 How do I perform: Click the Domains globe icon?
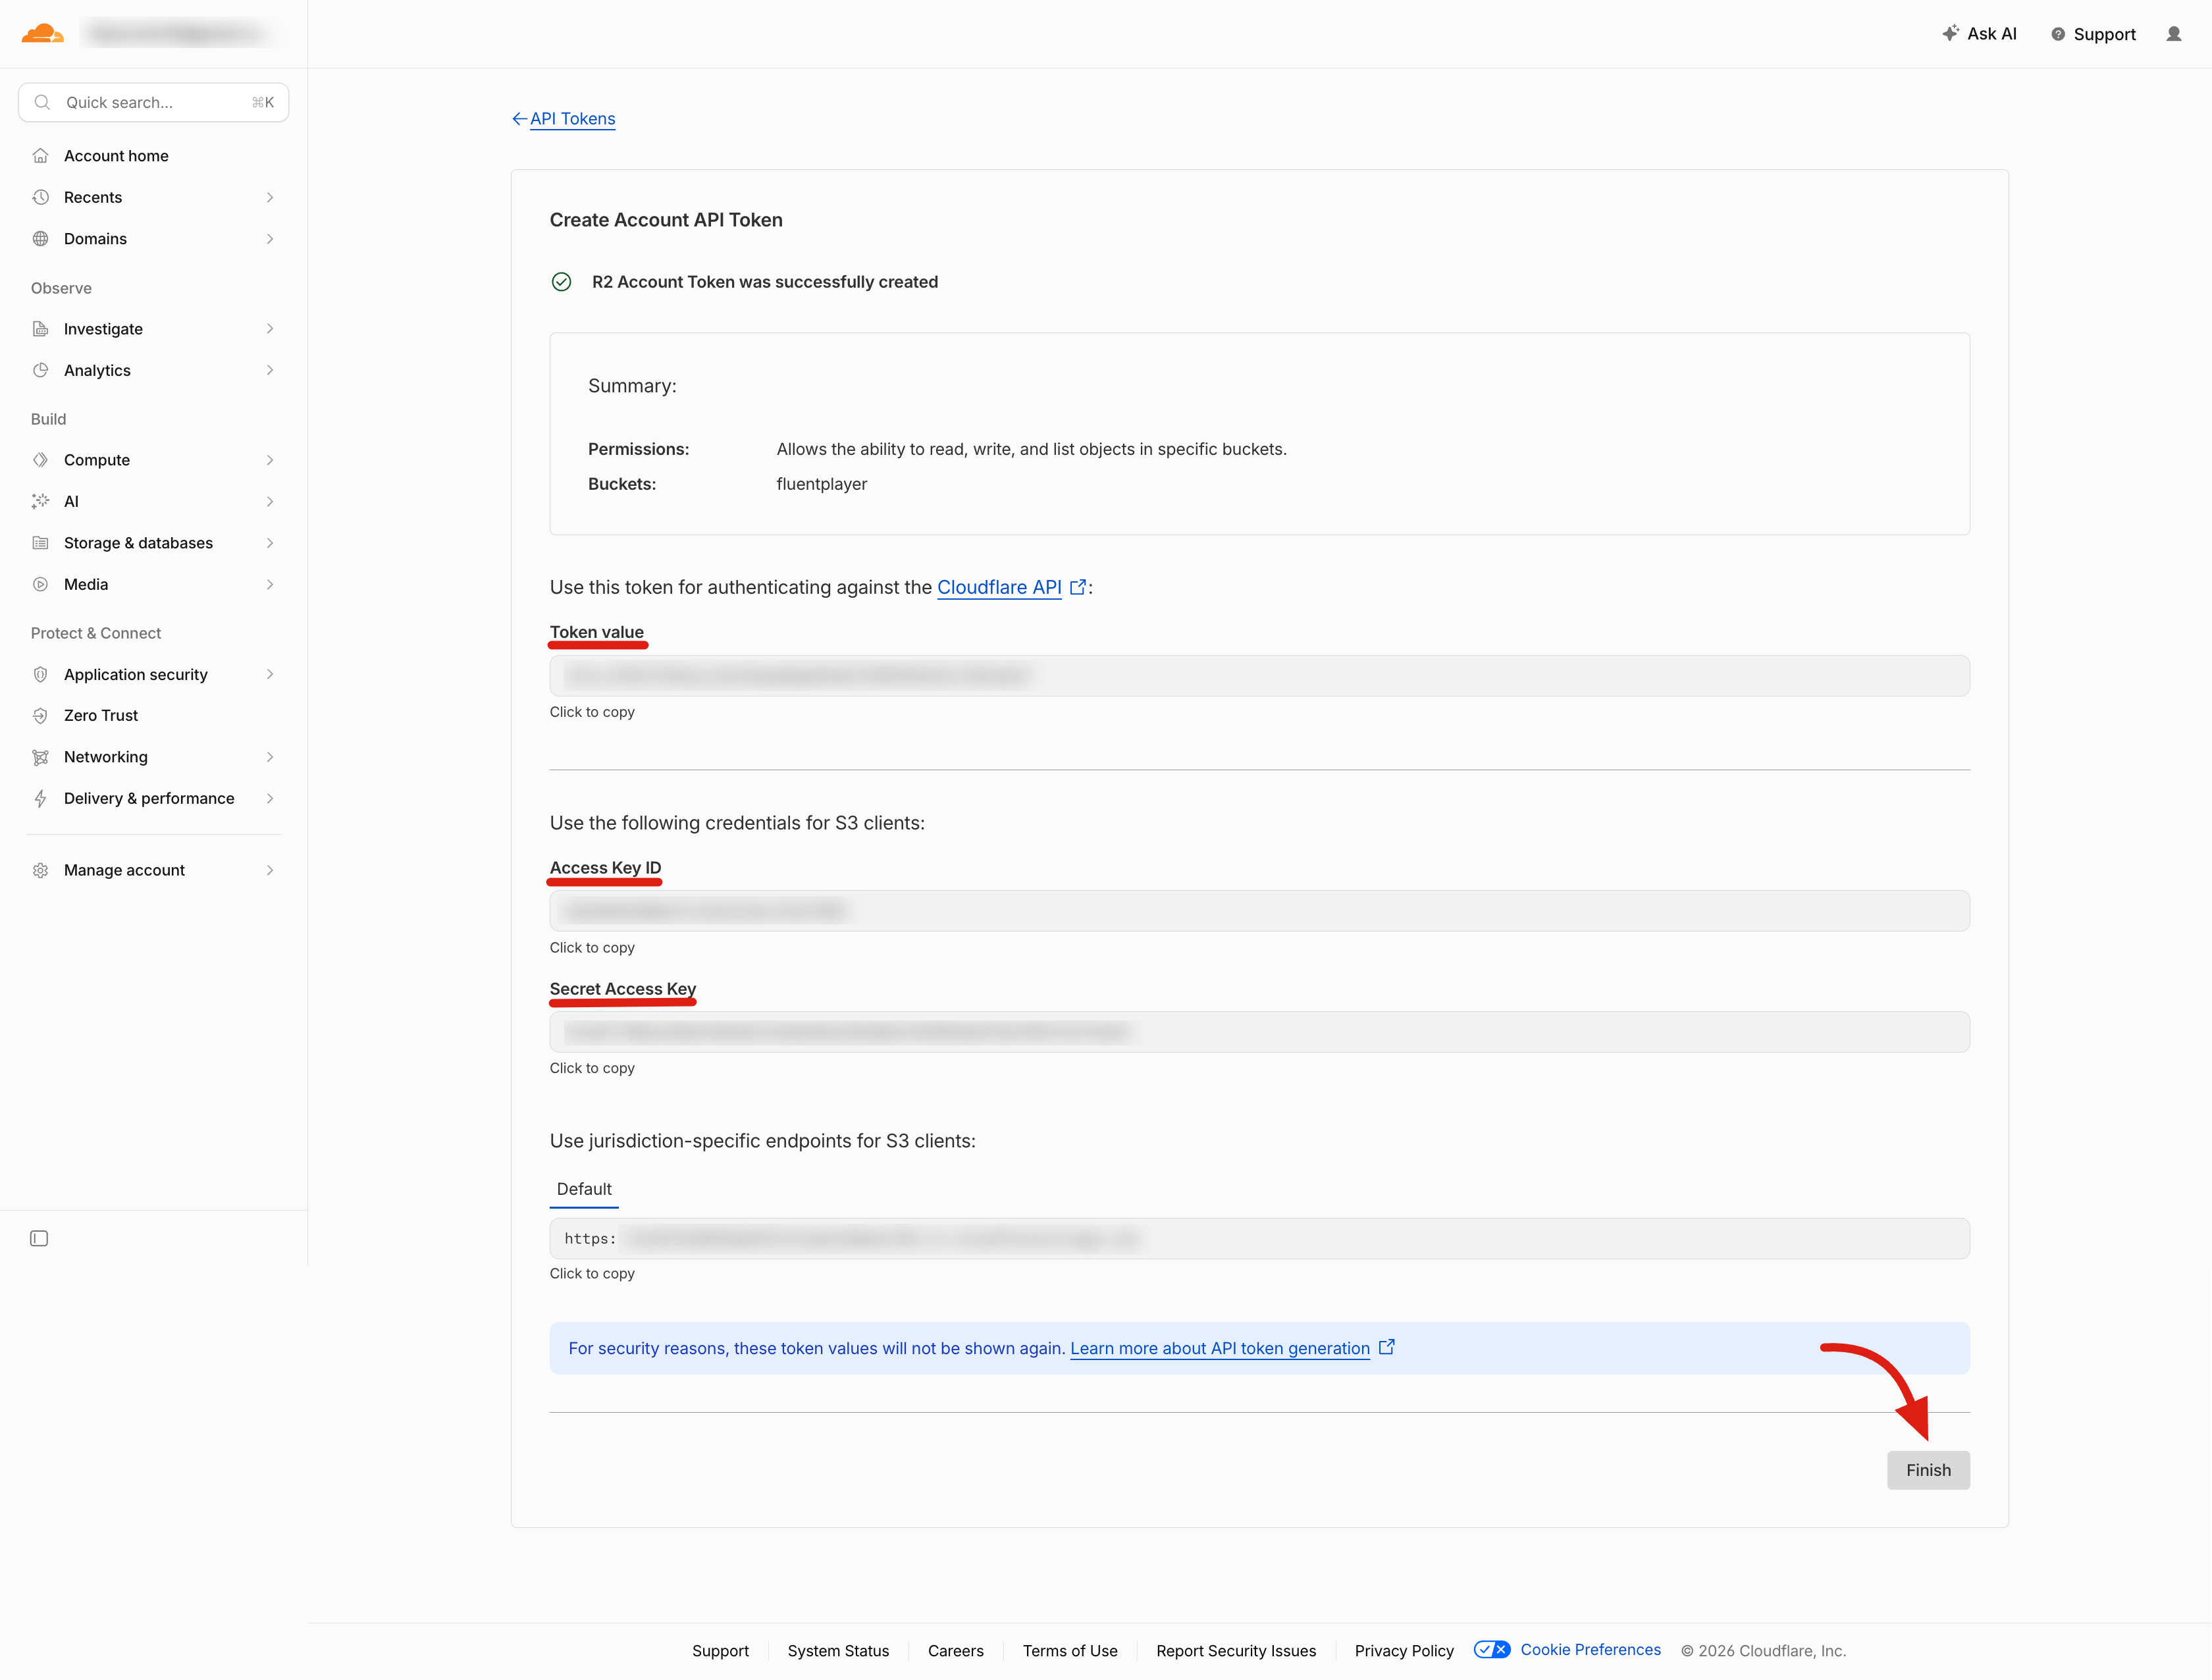click(40, 239)
